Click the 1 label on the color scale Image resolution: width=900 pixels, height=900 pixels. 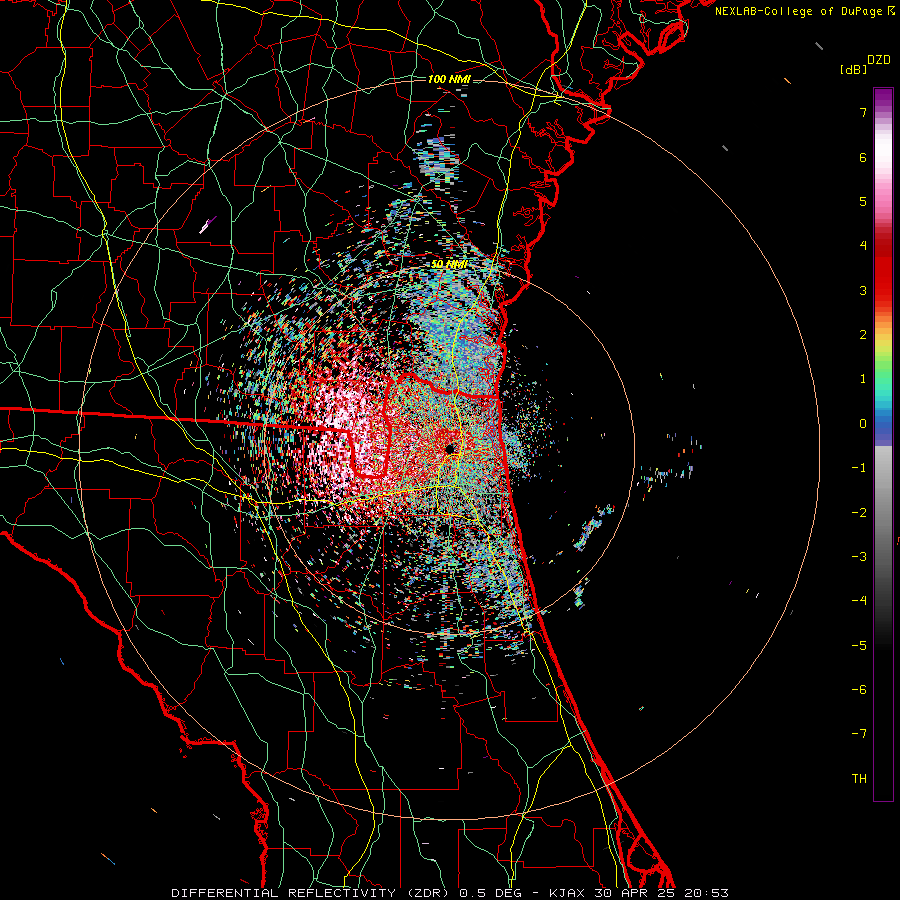863,379
